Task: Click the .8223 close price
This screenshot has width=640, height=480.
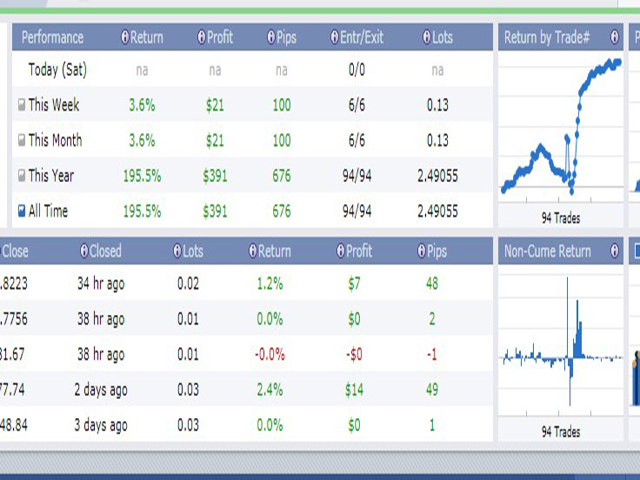Action: click(x=14, y=283)
